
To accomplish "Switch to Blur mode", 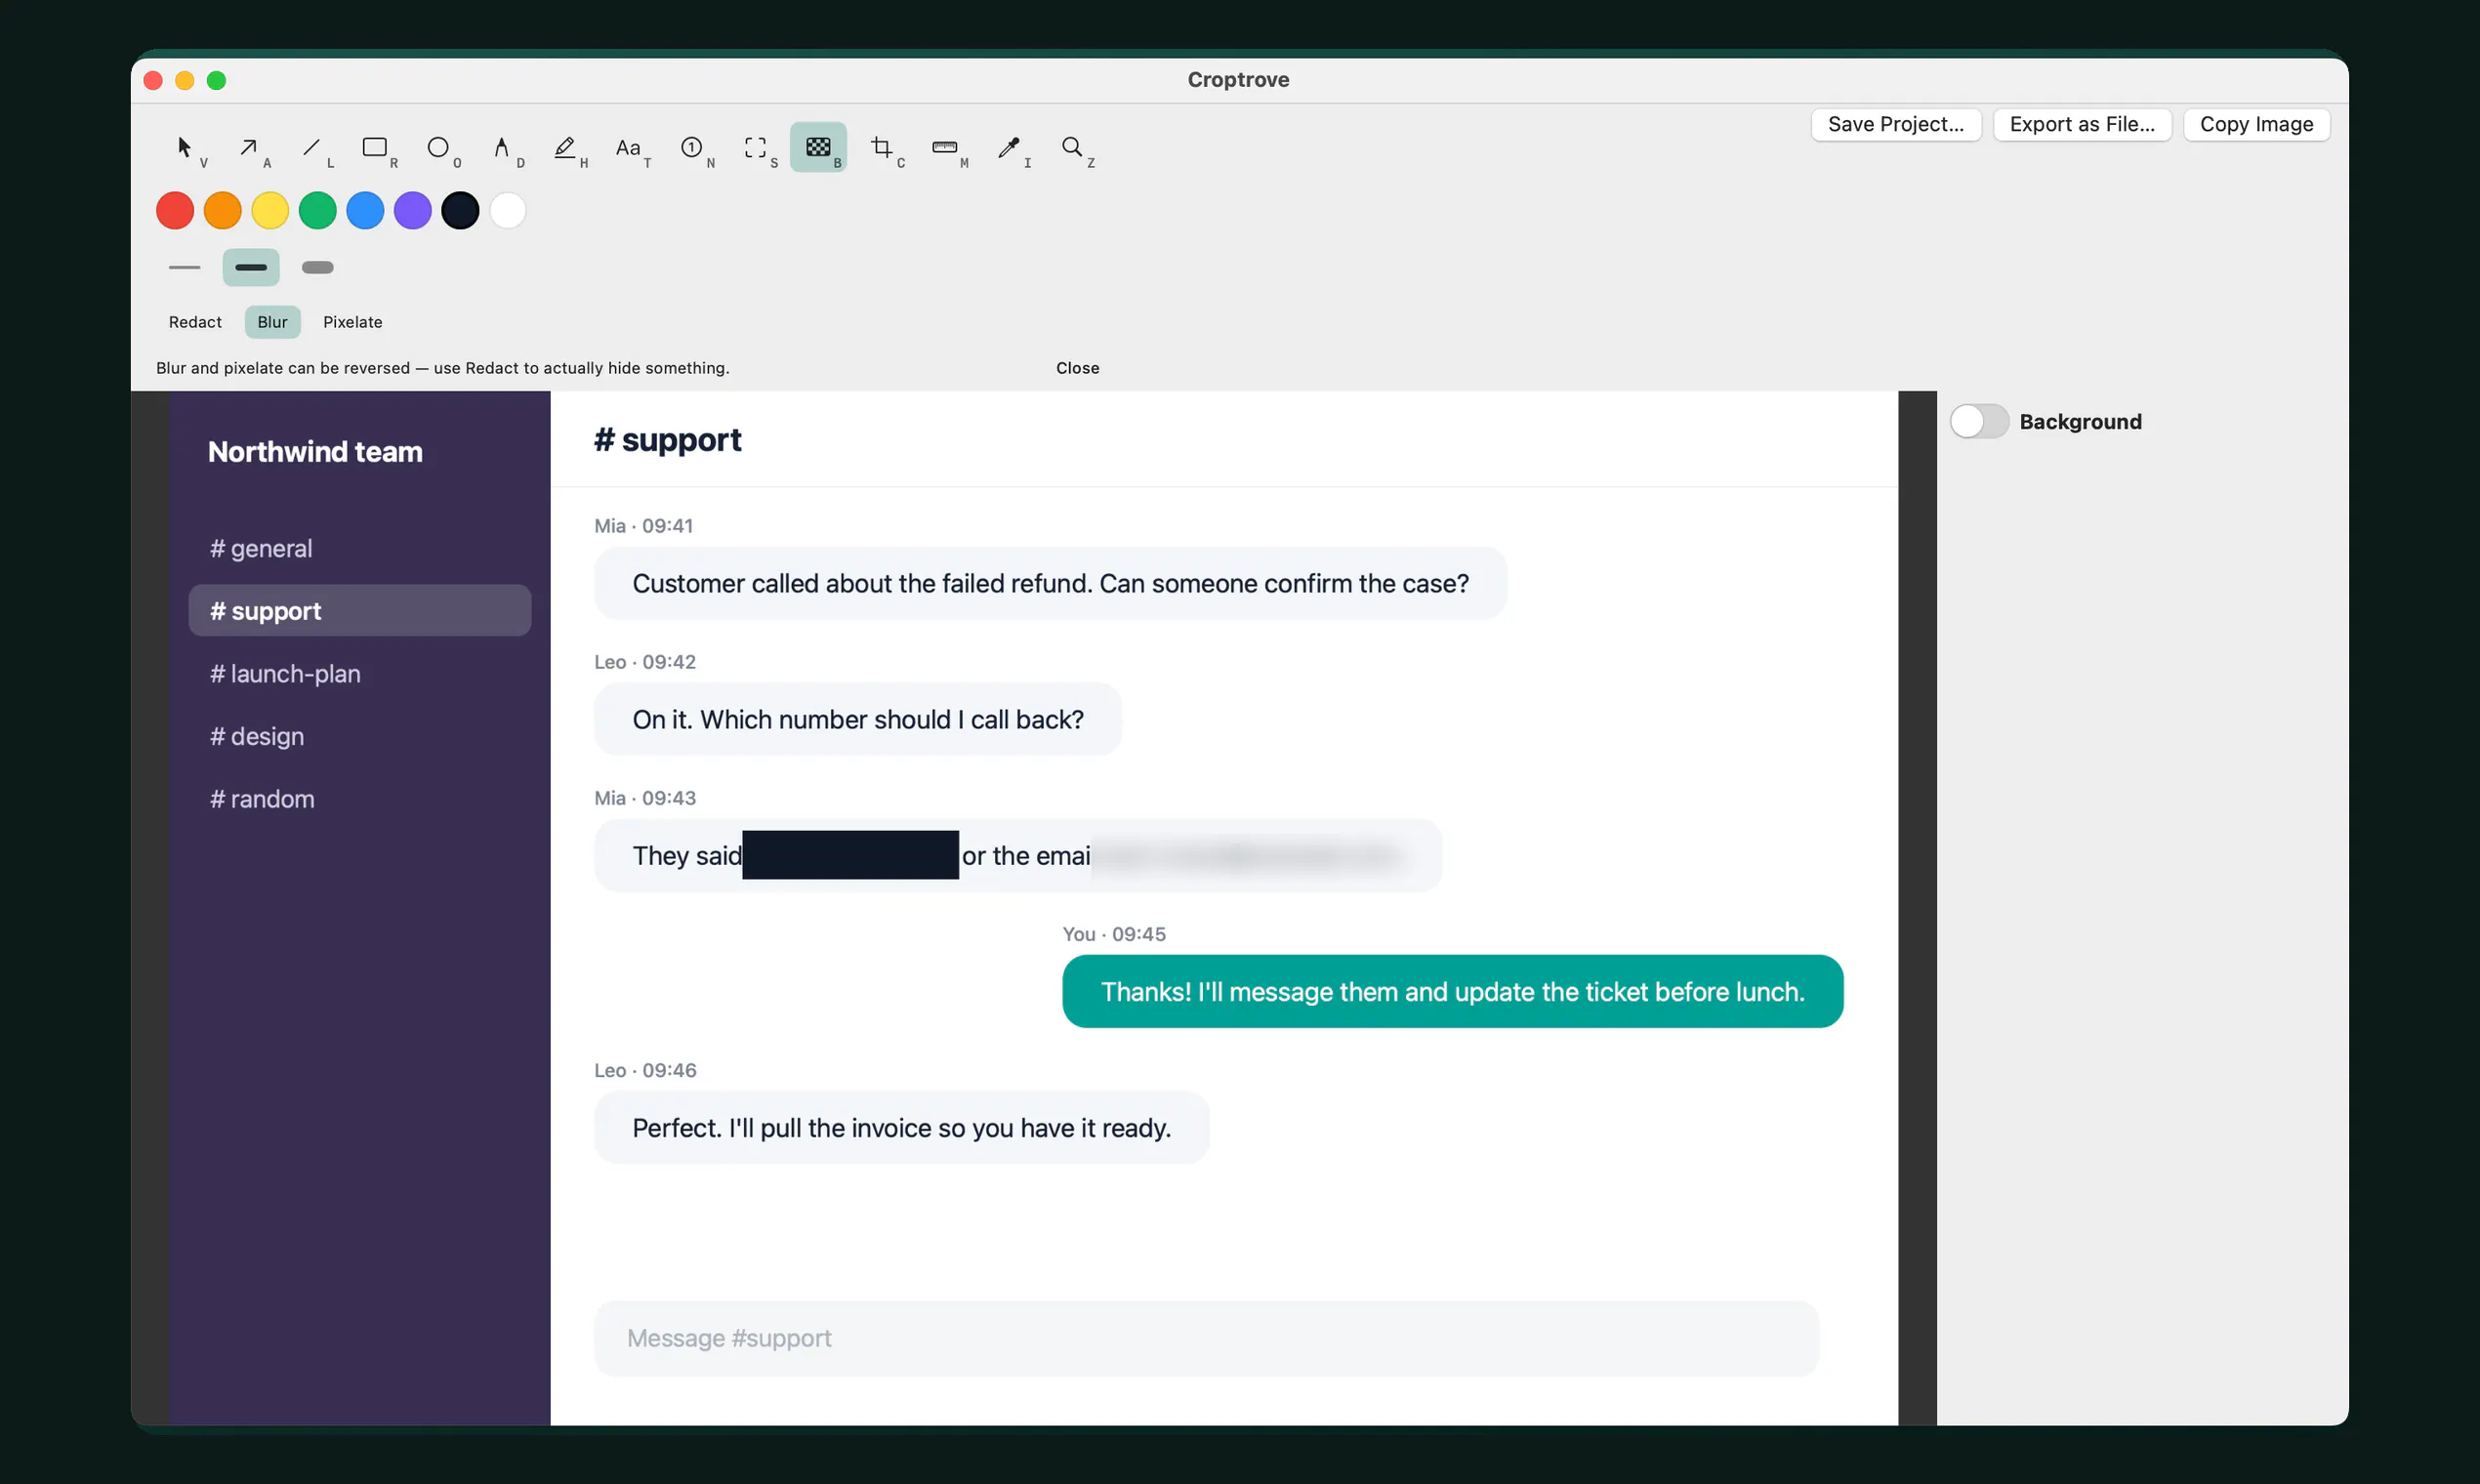I will point(272,322).
